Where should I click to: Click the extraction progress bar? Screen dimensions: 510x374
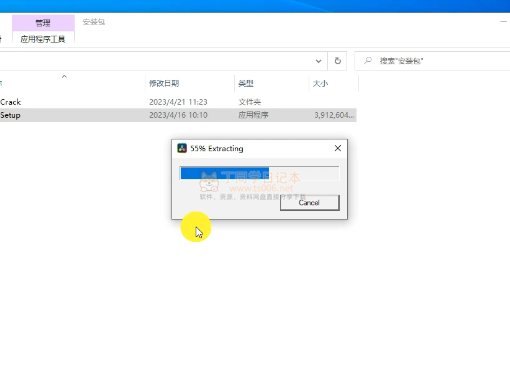259,173
